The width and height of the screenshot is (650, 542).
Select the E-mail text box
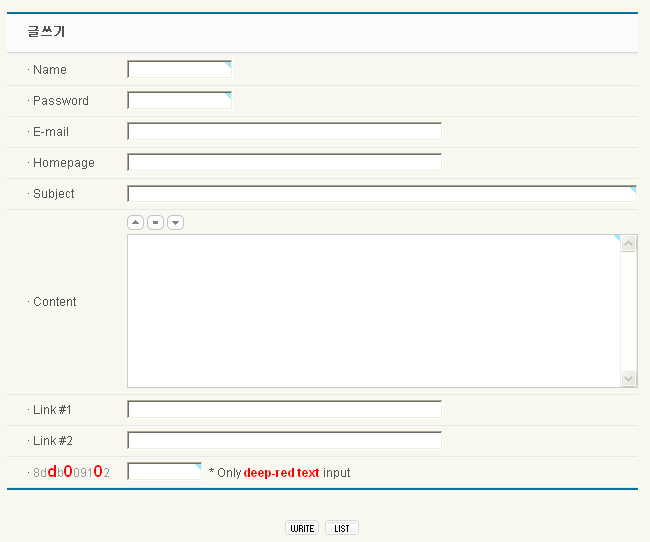pyautogui.click(x=284, y=132)
